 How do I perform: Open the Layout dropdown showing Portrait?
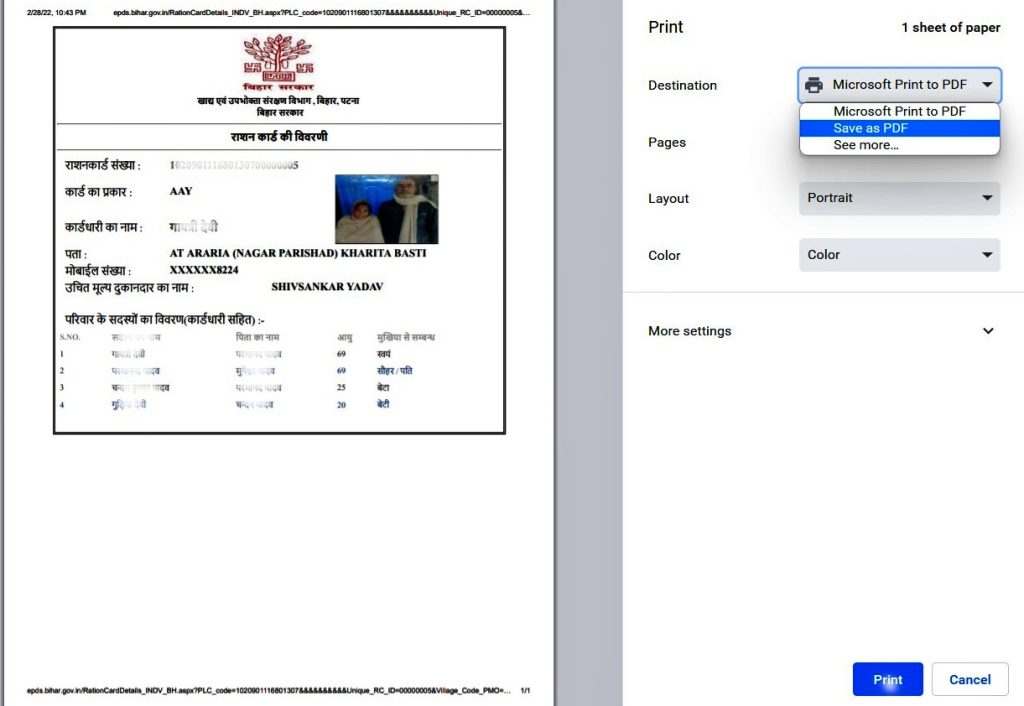898,198
